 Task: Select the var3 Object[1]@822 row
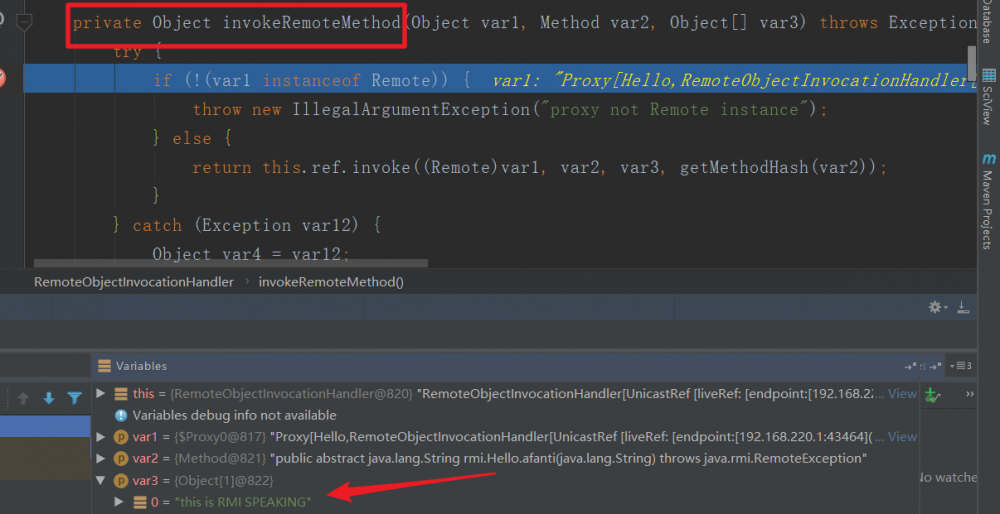point(506,480)
